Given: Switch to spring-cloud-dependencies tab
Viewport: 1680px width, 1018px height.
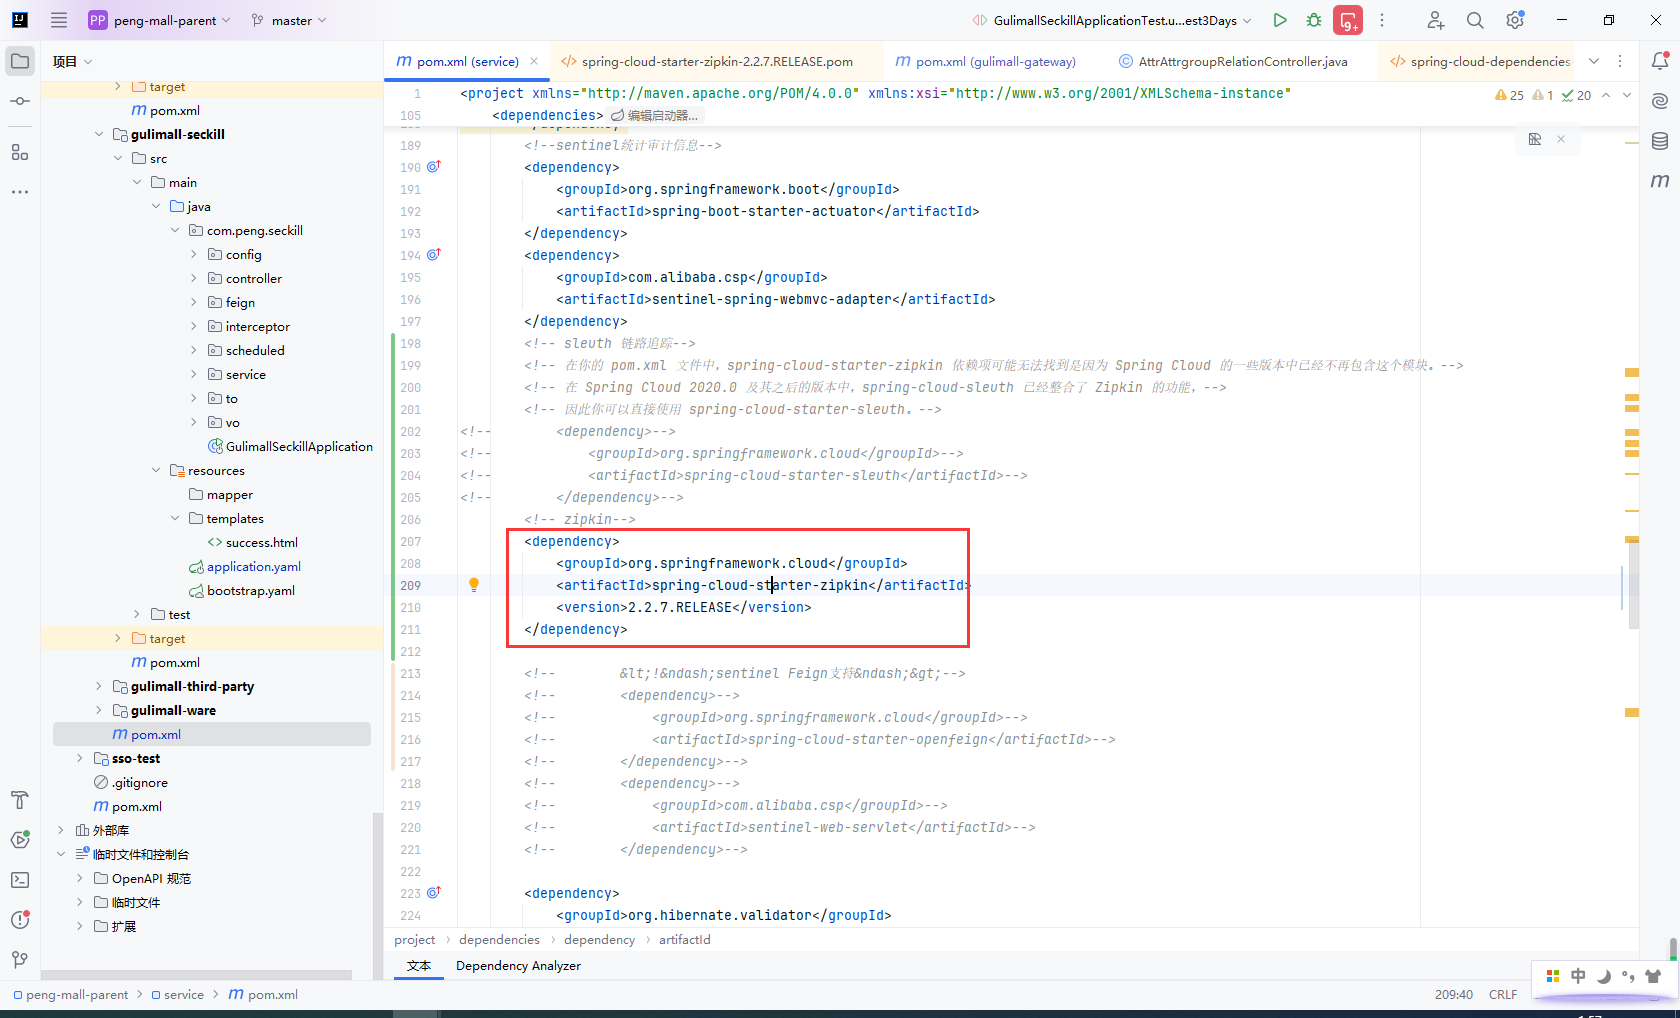Looking at the screenshot, I should (1480, 61).
